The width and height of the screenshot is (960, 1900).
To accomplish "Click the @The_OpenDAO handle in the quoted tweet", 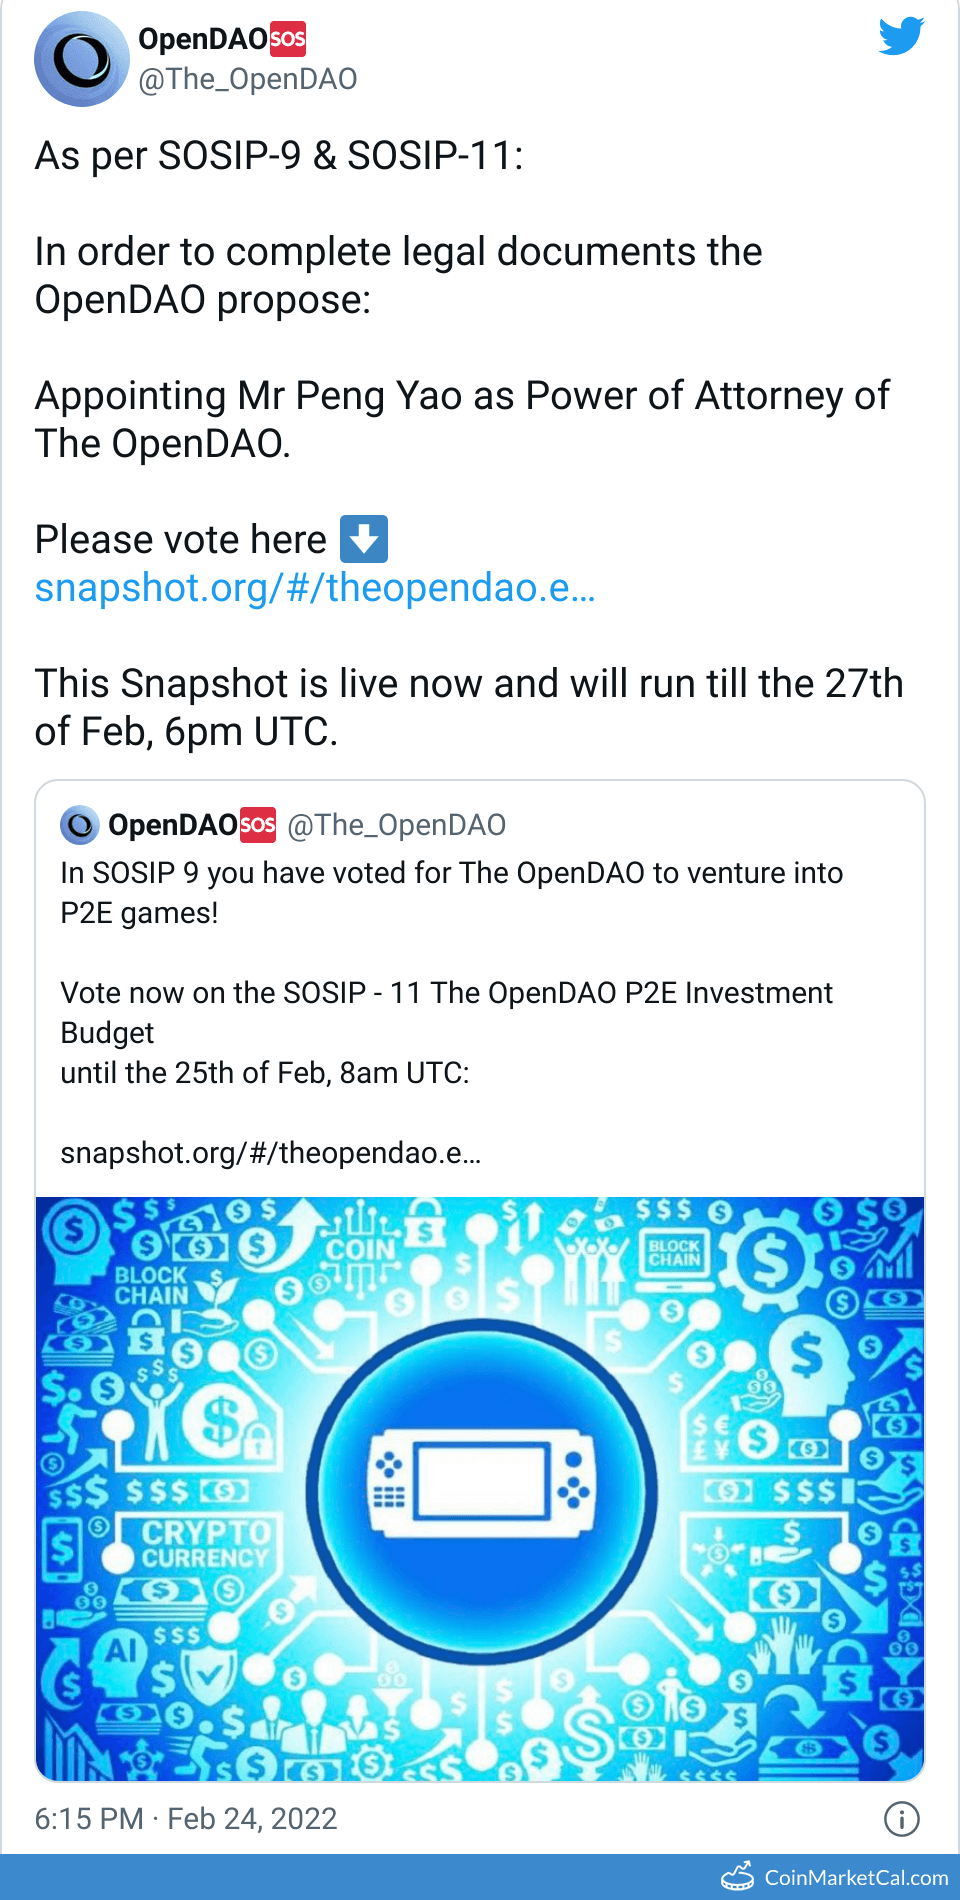I will (396, 825).
